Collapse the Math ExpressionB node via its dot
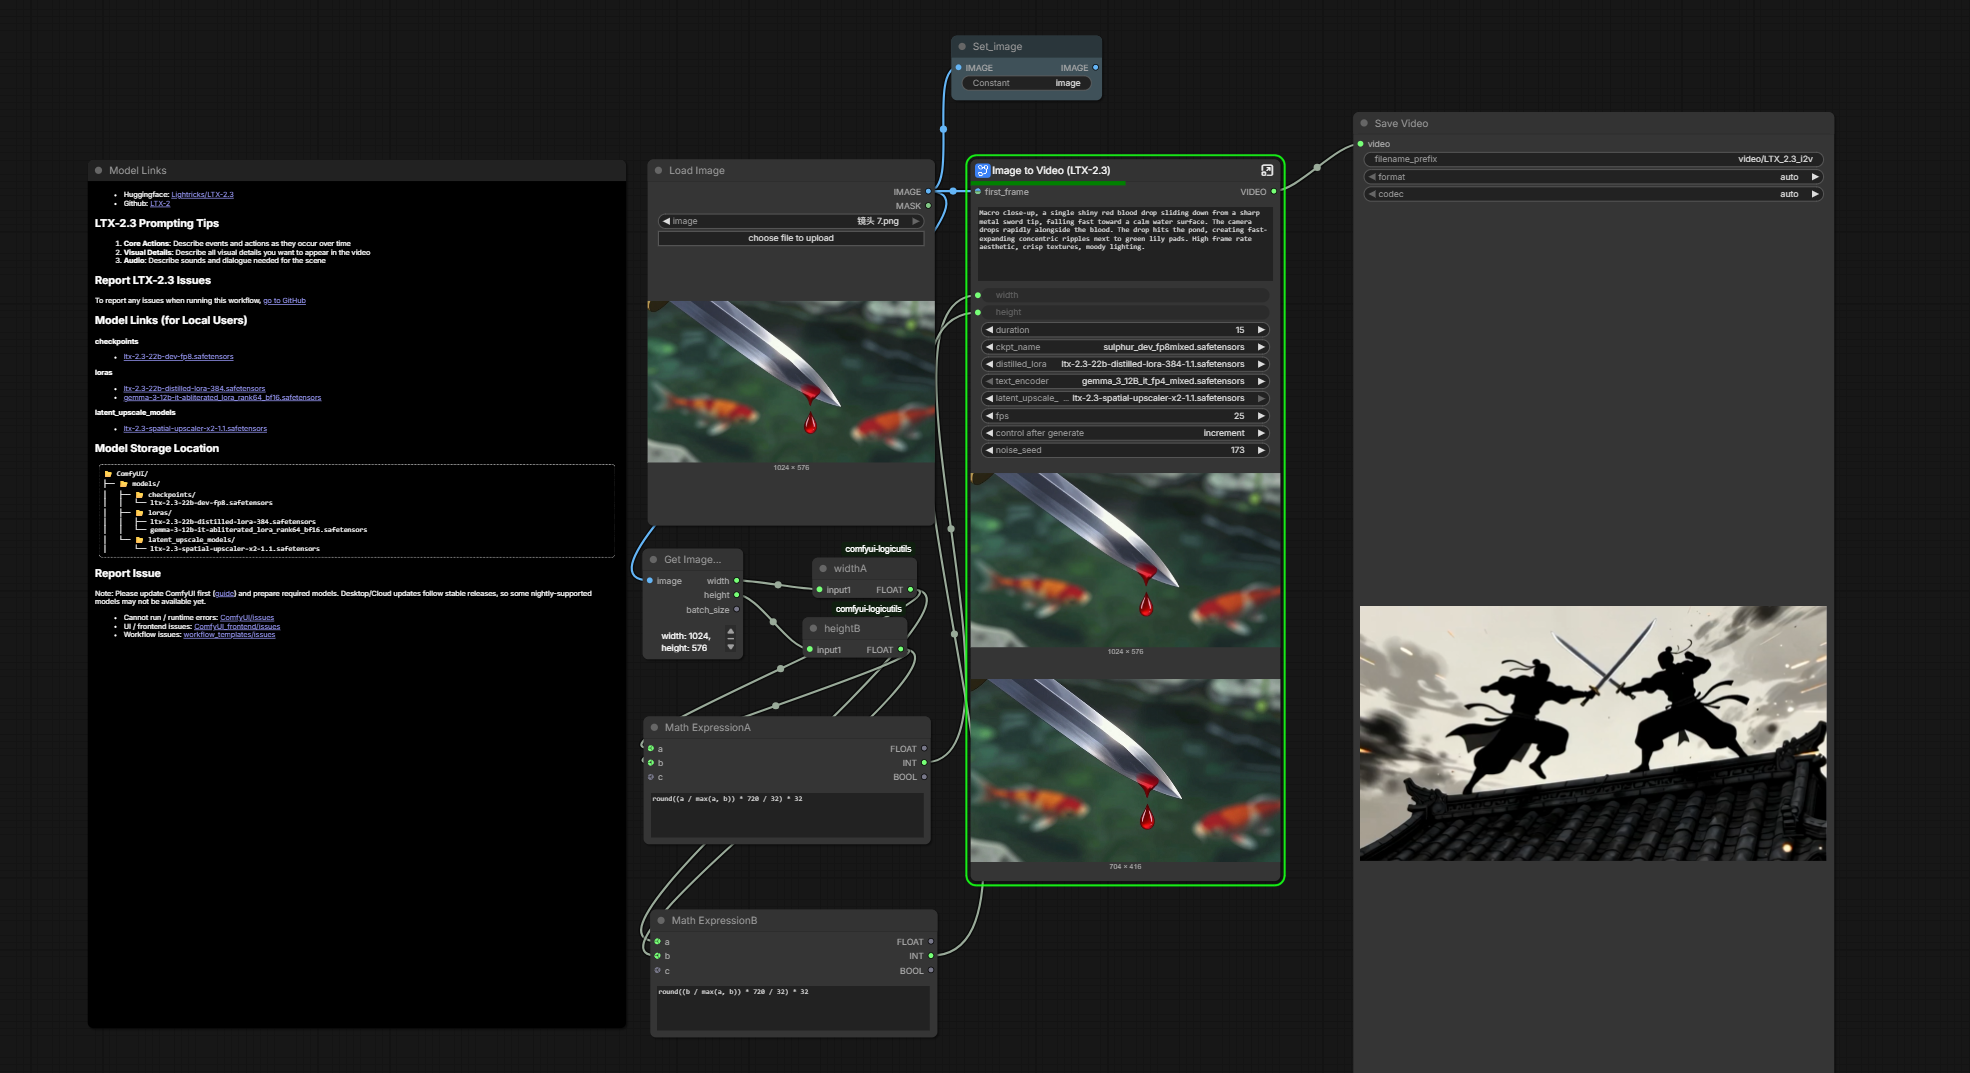Image resolution: width=1970 pixels, height=1073 pixels. point(661,920)
